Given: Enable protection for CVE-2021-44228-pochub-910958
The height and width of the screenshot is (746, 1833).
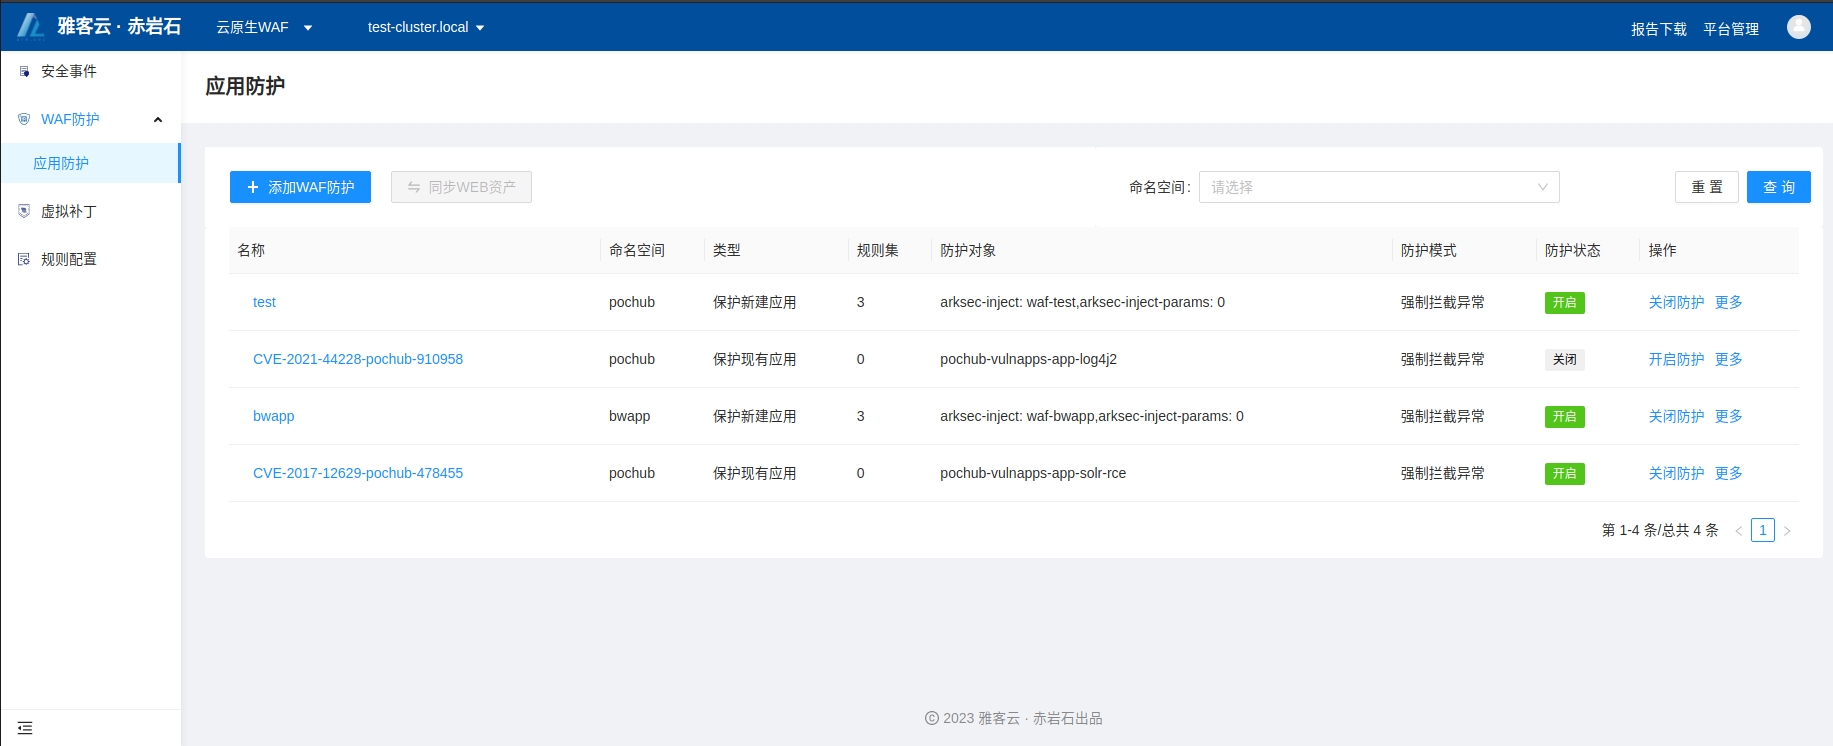Looking at the screenshot, I should click(x=1676, y=359).
